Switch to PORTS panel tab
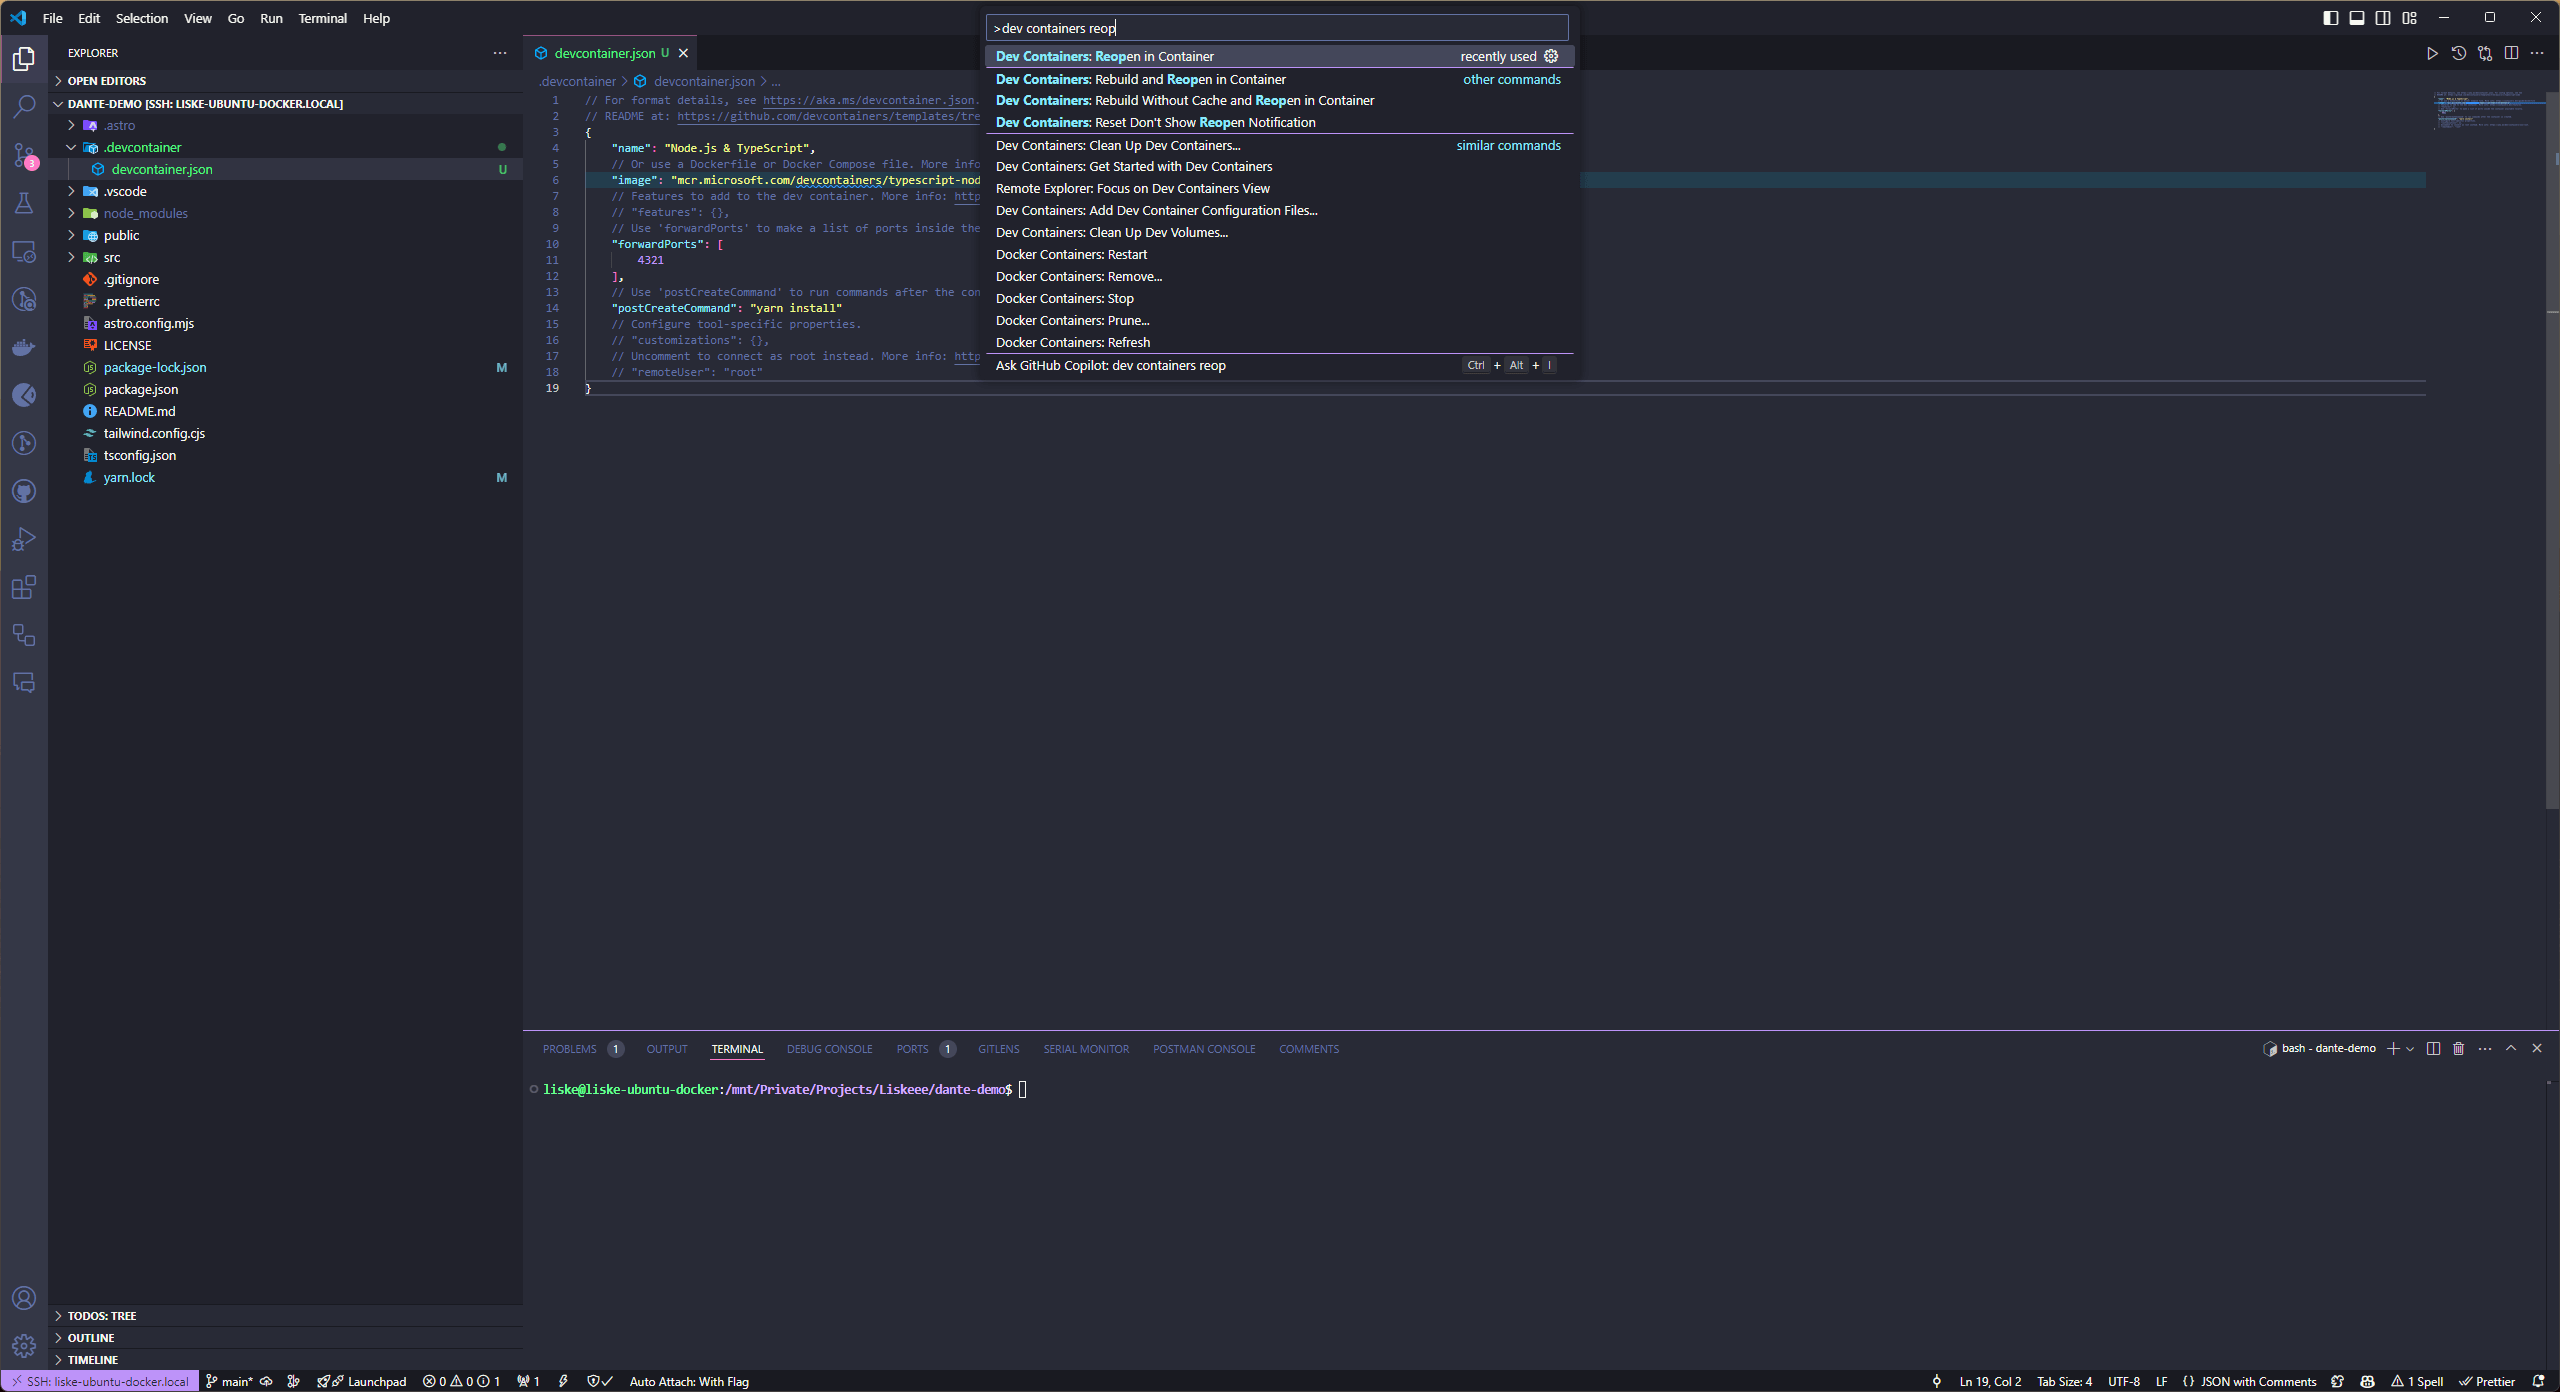The width and height of the screenshot is (2560, 1392). pos(912,1049)
